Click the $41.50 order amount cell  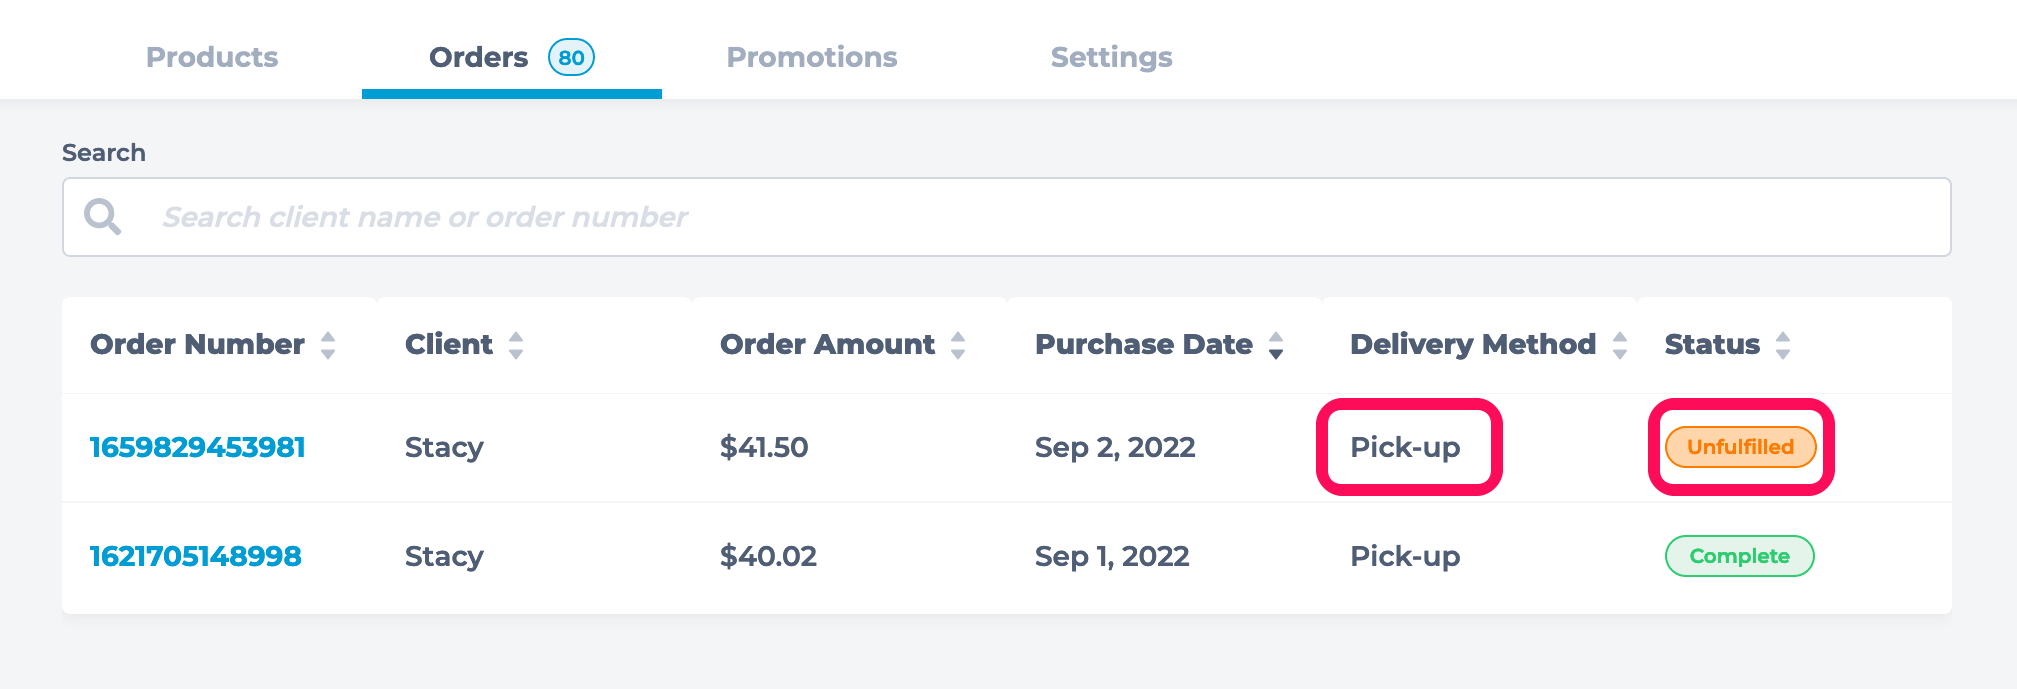coord(764,447)
